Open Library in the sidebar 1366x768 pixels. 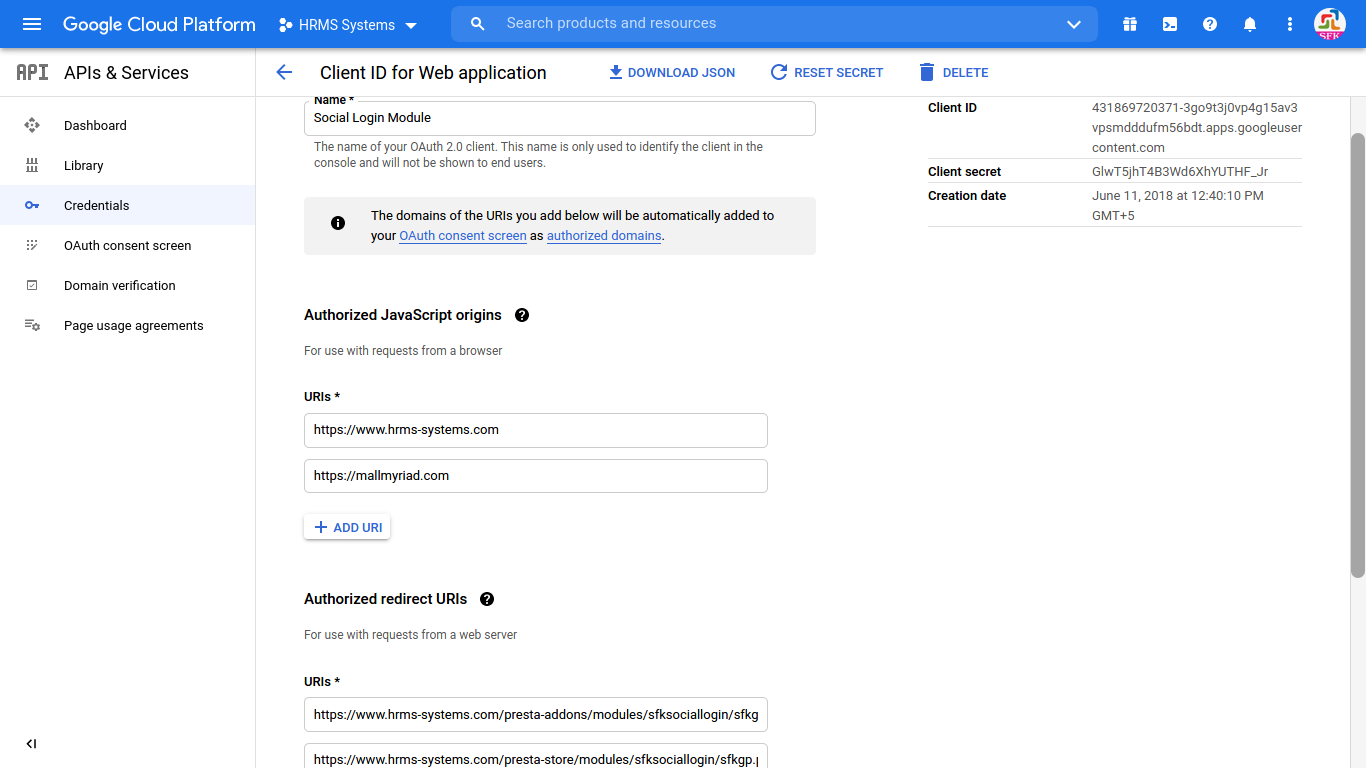127,165
